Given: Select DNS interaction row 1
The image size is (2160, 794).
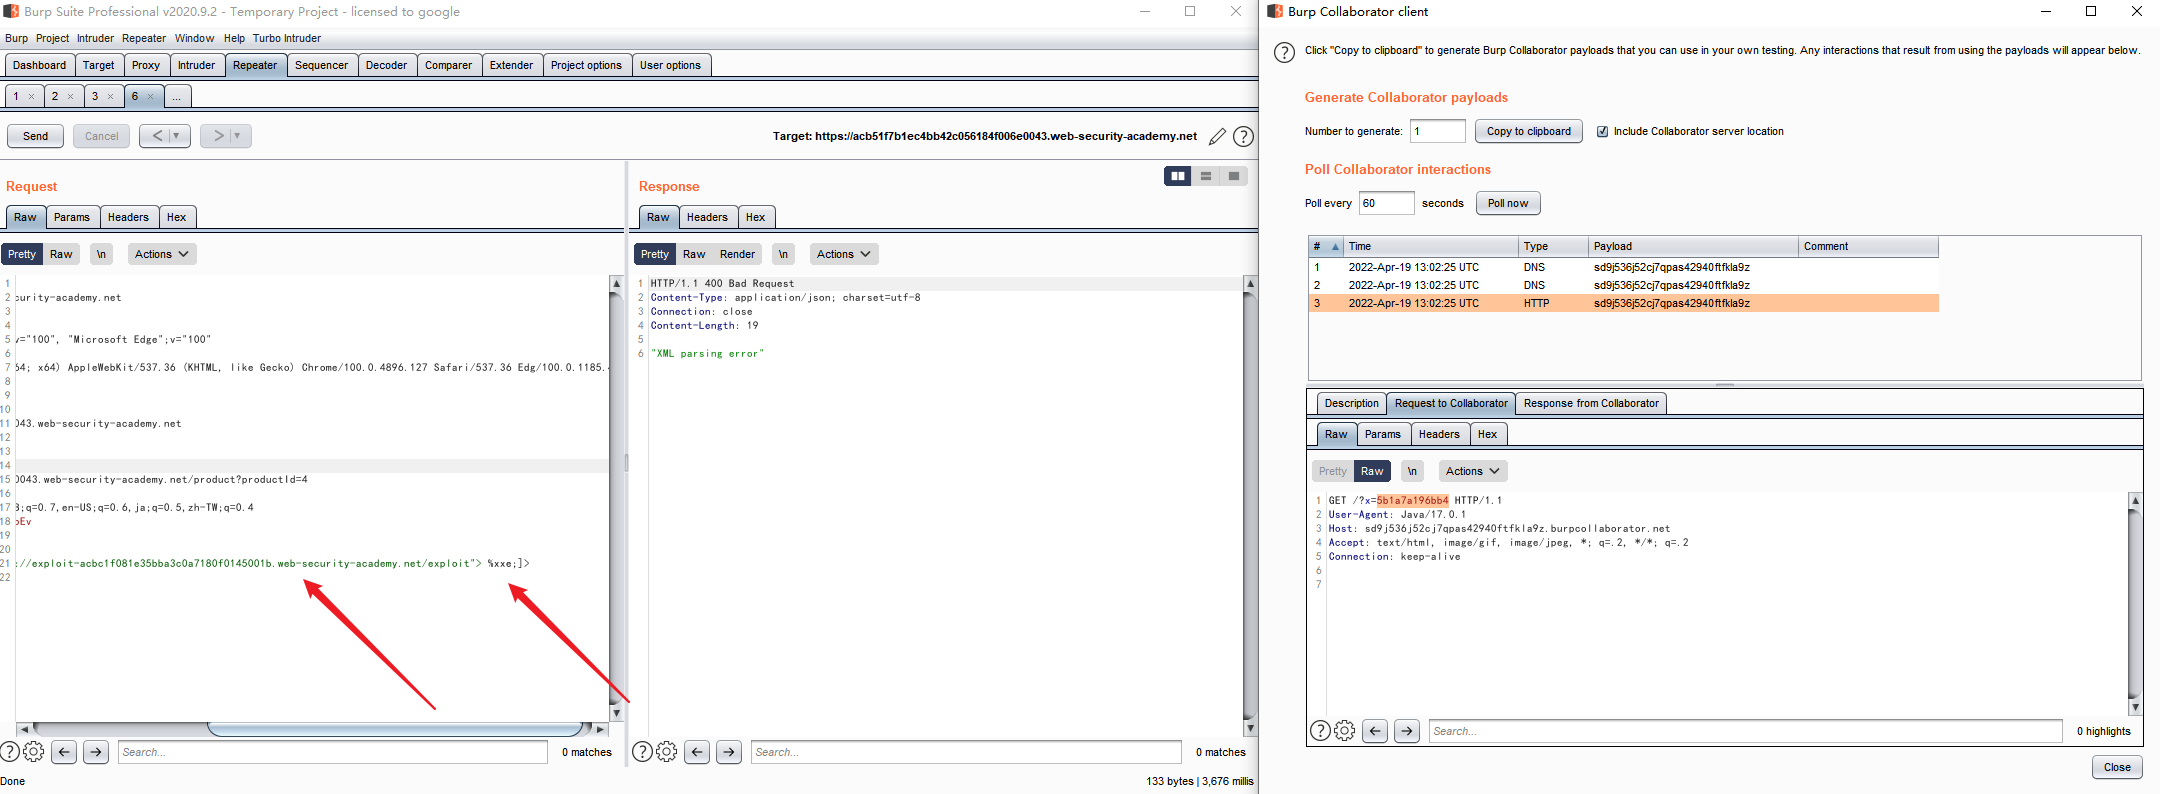Looking at the screenshot, I should click(1623, 267).
